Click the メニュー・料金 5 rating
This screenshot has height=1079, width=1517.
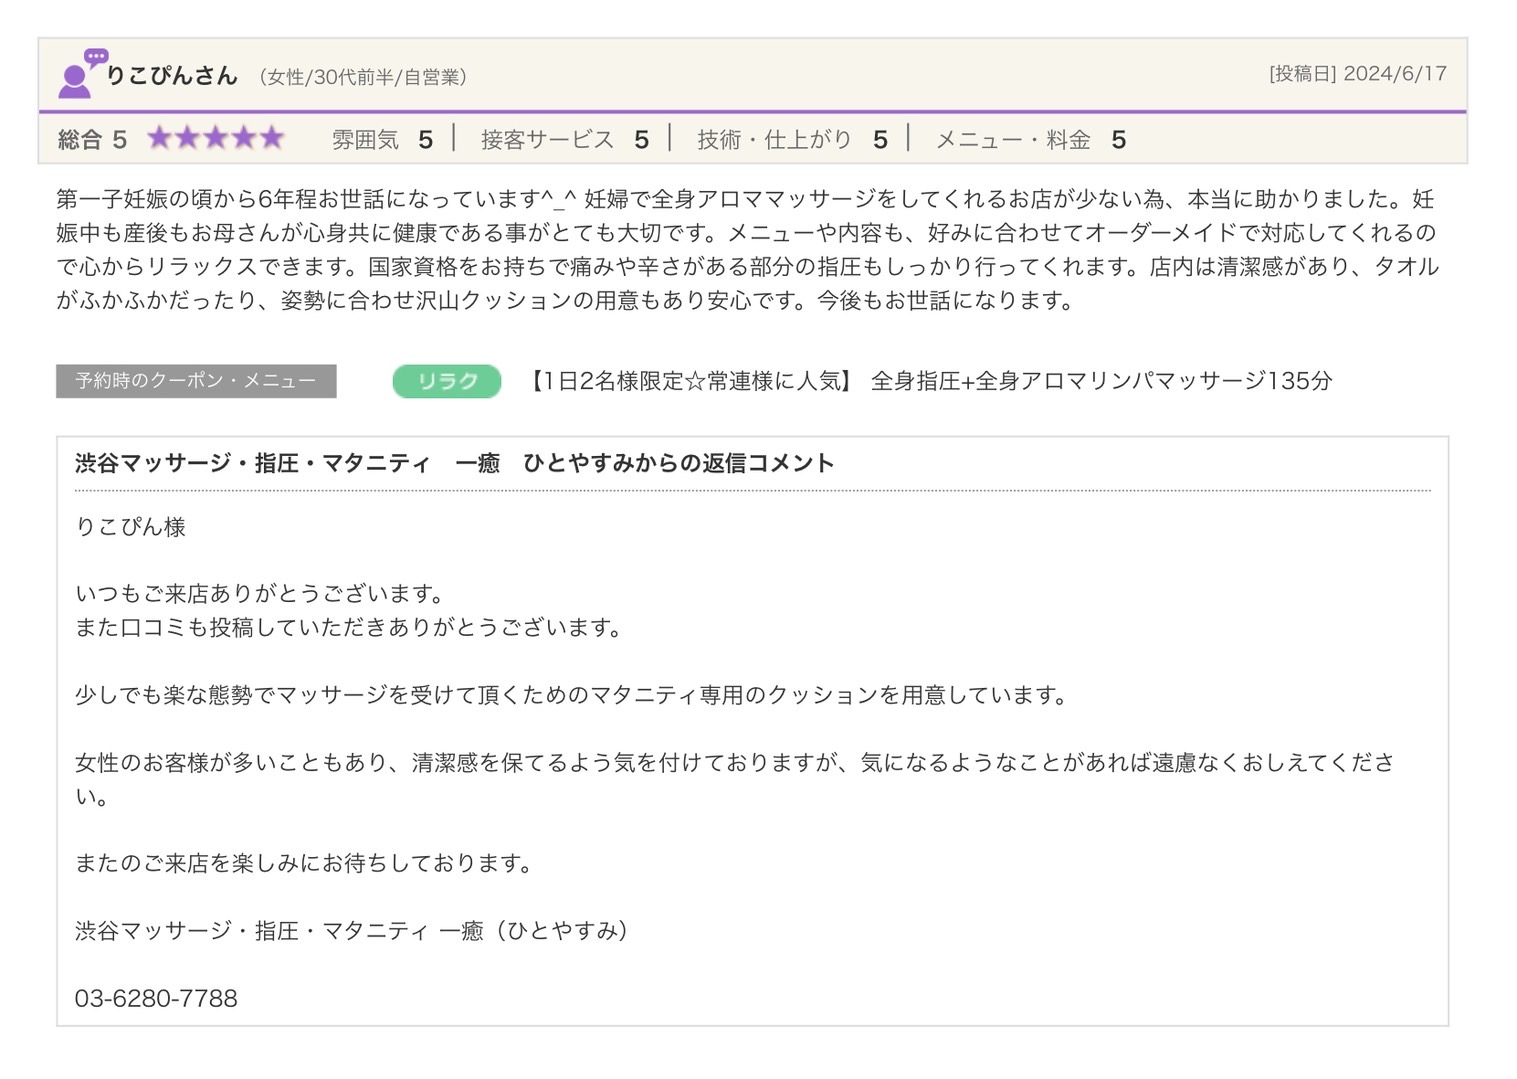tap(1030, 139)
